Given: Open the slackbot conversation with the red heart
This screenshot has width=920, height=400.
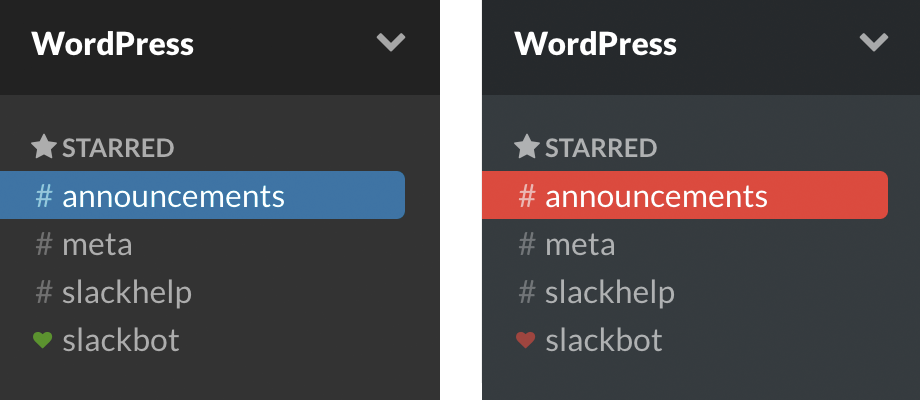Looking at the screenshot, I should (603, 340).
